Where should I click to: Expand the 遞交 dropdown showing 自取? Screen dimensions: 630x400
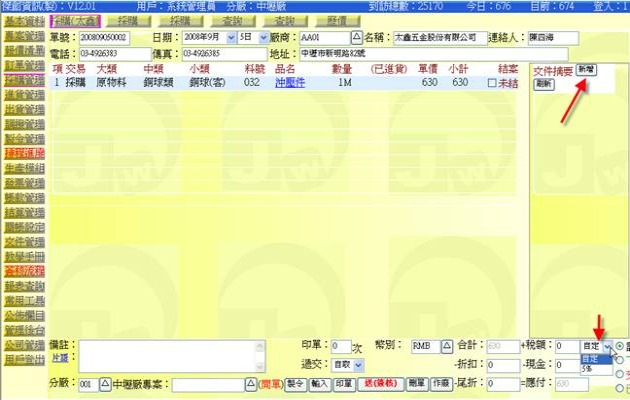coord(356,365)
